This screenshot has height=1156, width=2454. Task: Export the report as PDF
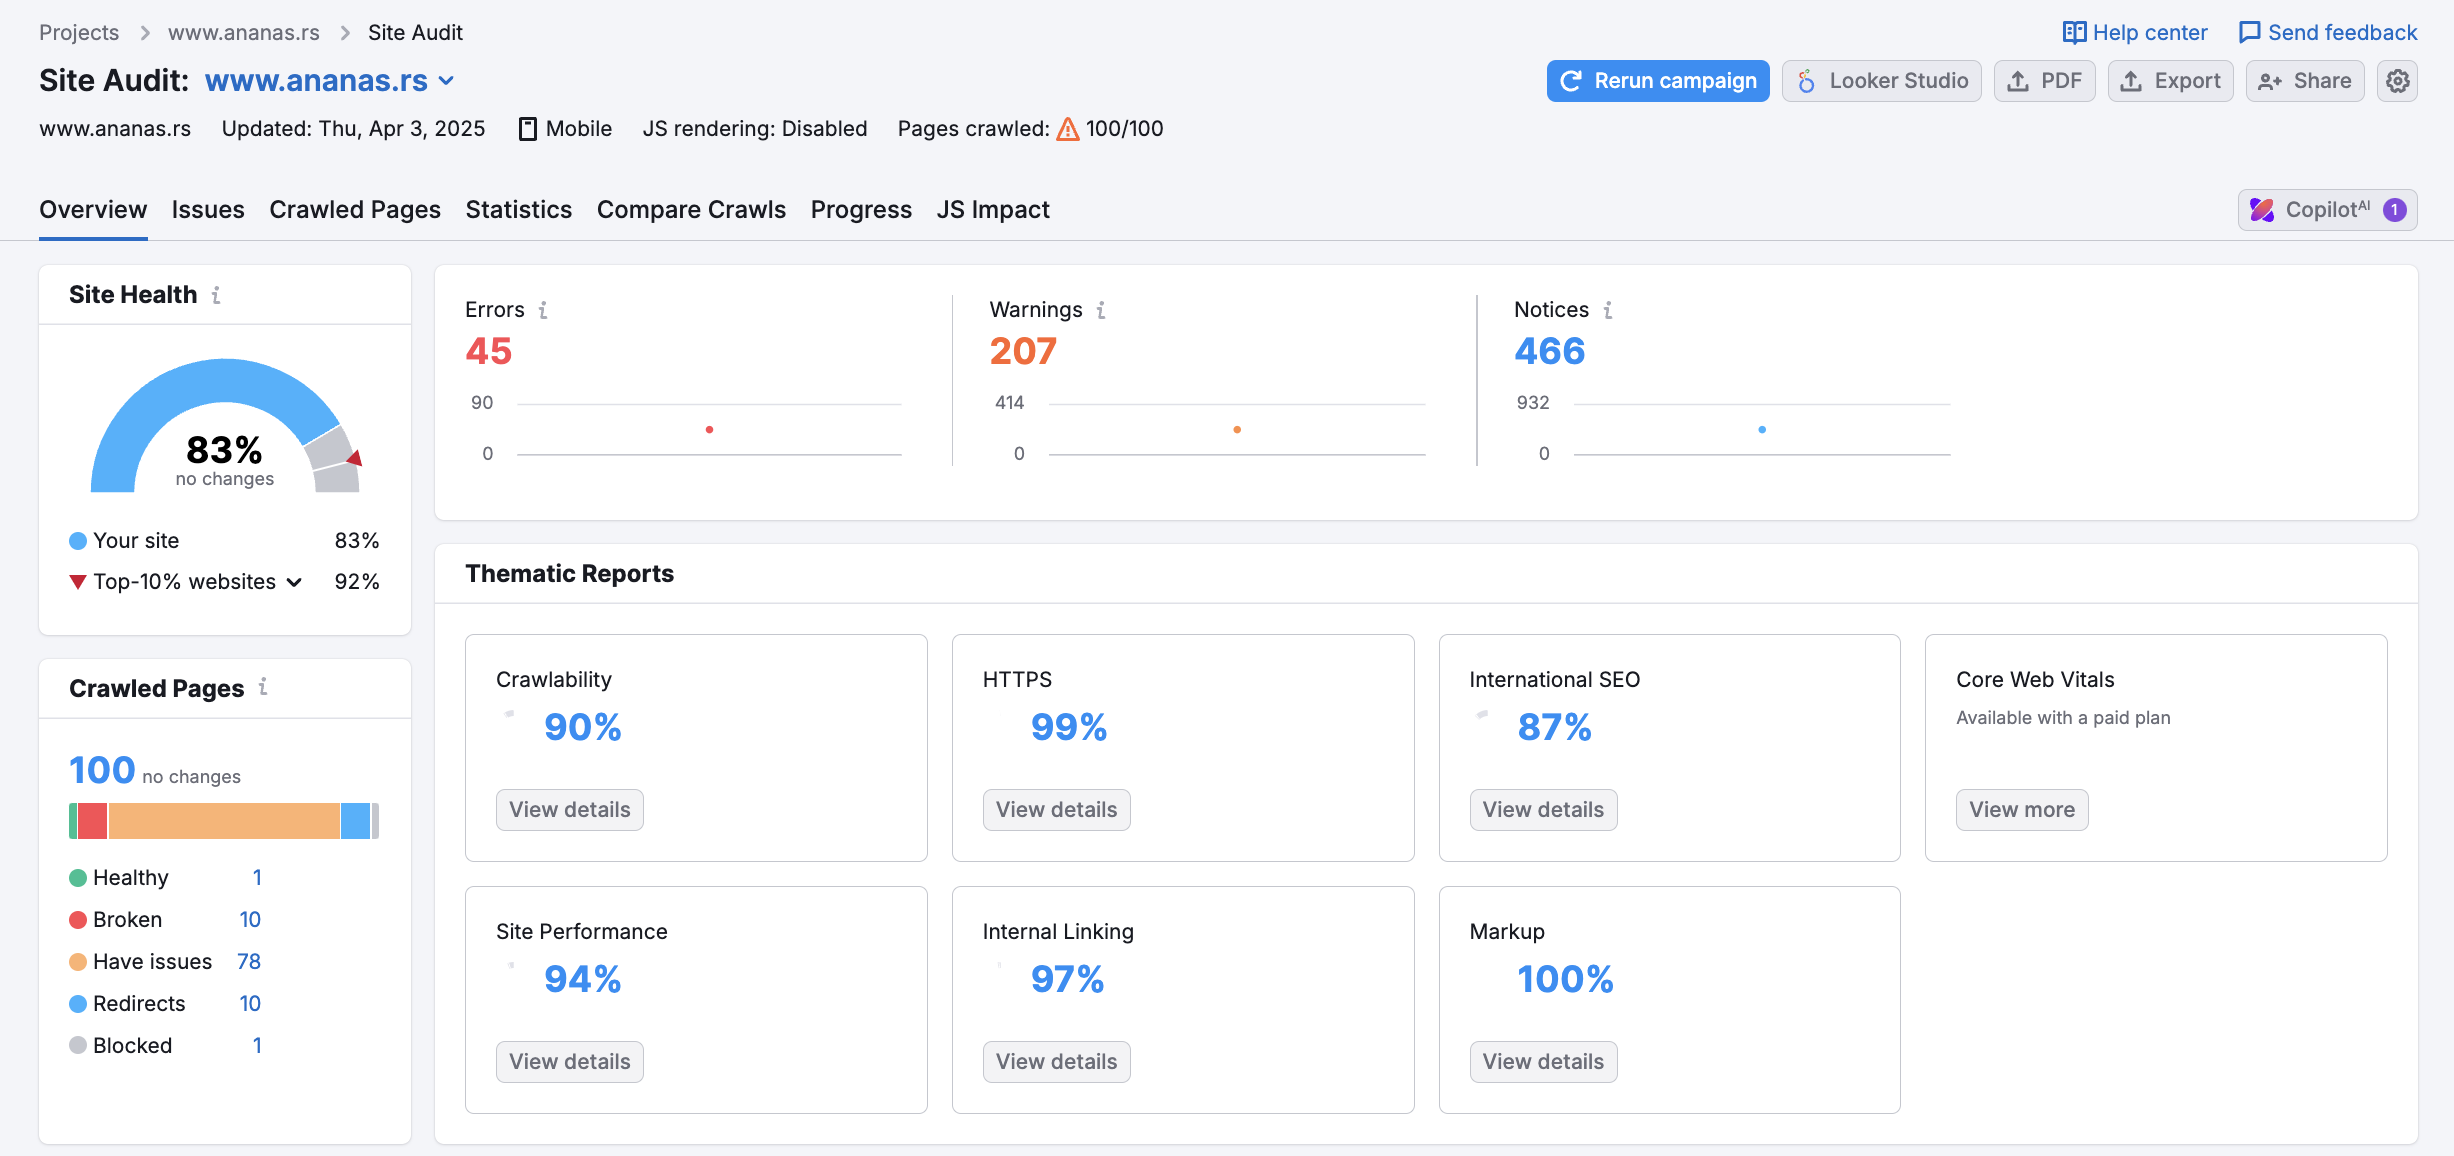(2045, 81)
